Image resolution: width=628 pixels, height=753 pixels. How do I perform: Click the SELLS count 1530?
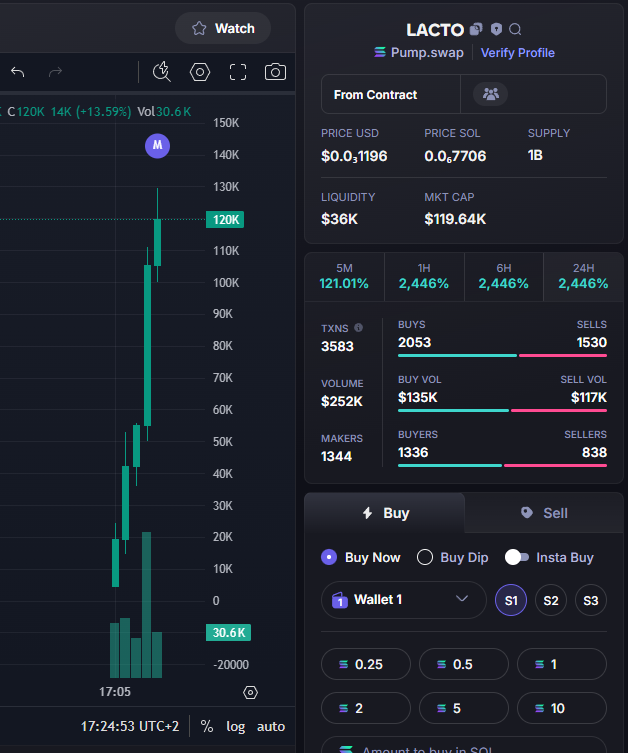[592, 342]
